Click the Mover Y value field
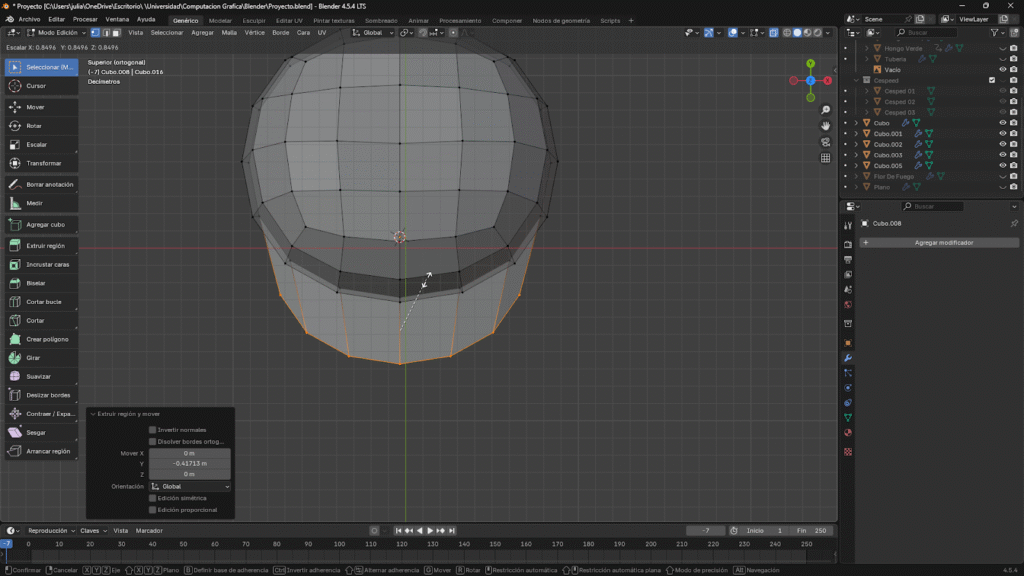The height and width of the screenshot is (576, 1024). (x=189, y=463)
